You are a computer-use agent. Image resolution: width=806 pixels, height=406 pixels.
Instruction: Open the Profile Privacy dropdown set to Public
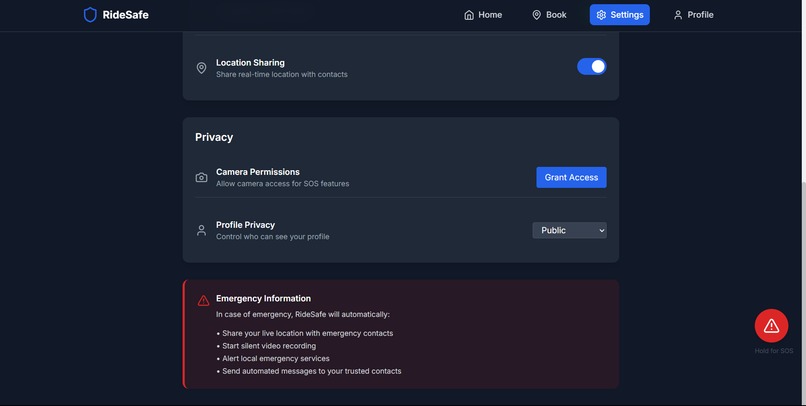point(569,230)
